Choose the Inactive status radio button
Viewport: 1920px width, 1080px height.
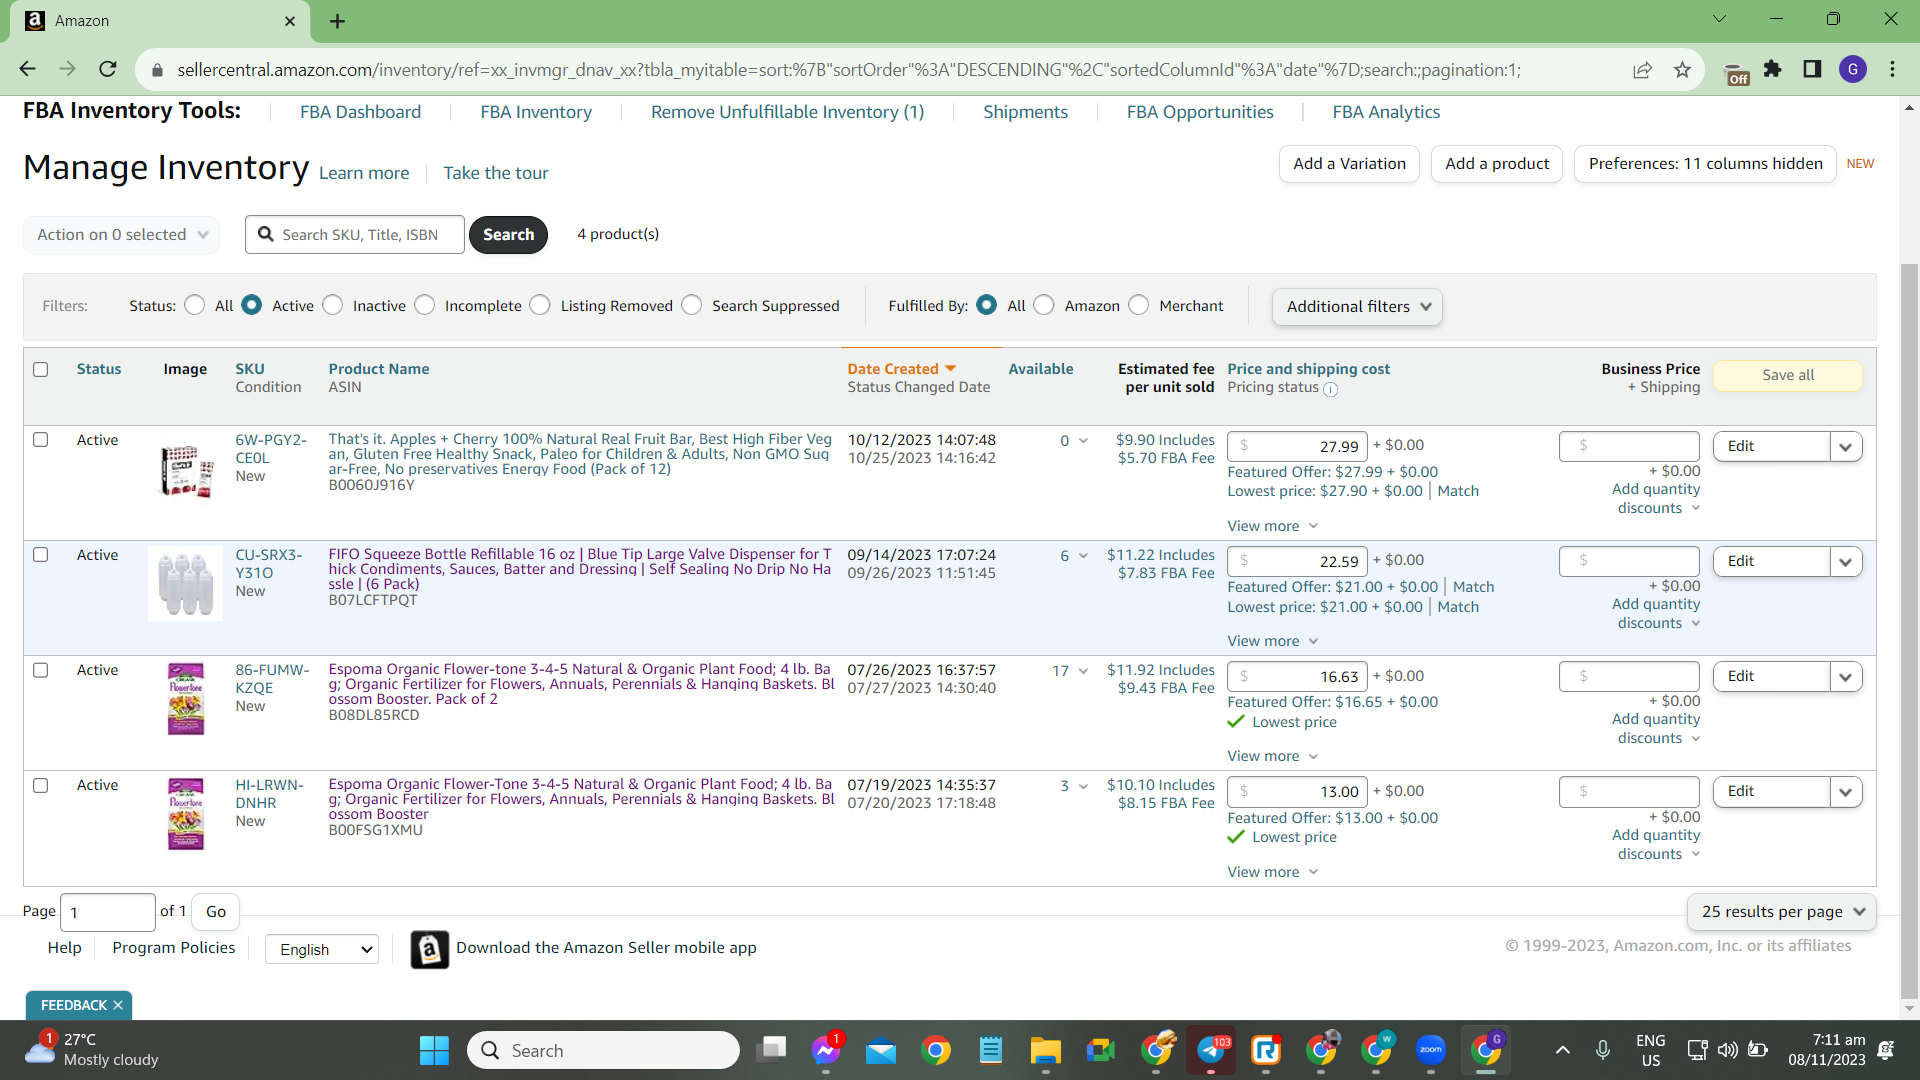point(333,305)
